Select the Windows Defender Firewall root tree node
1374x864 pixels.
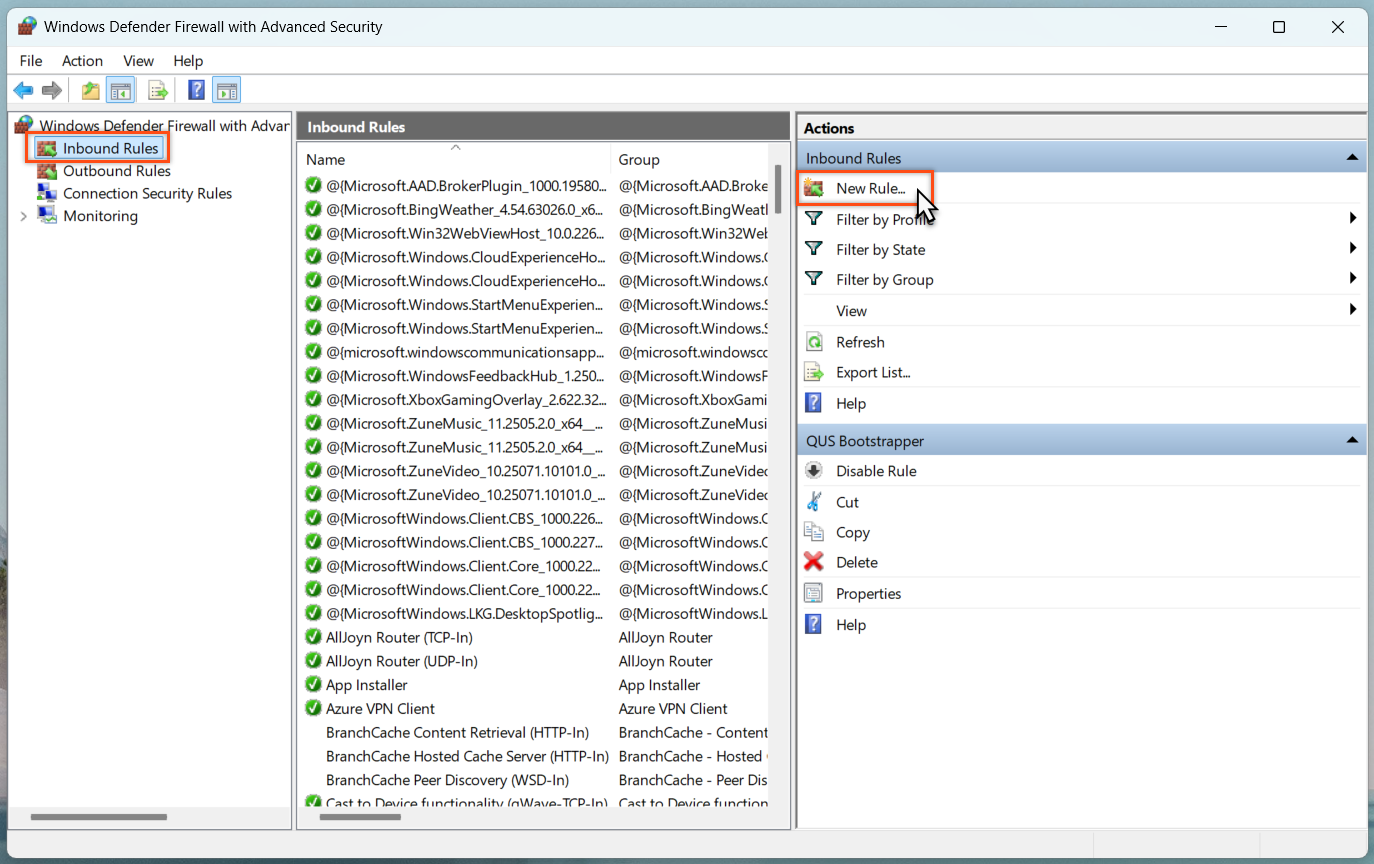click(165, 125)
